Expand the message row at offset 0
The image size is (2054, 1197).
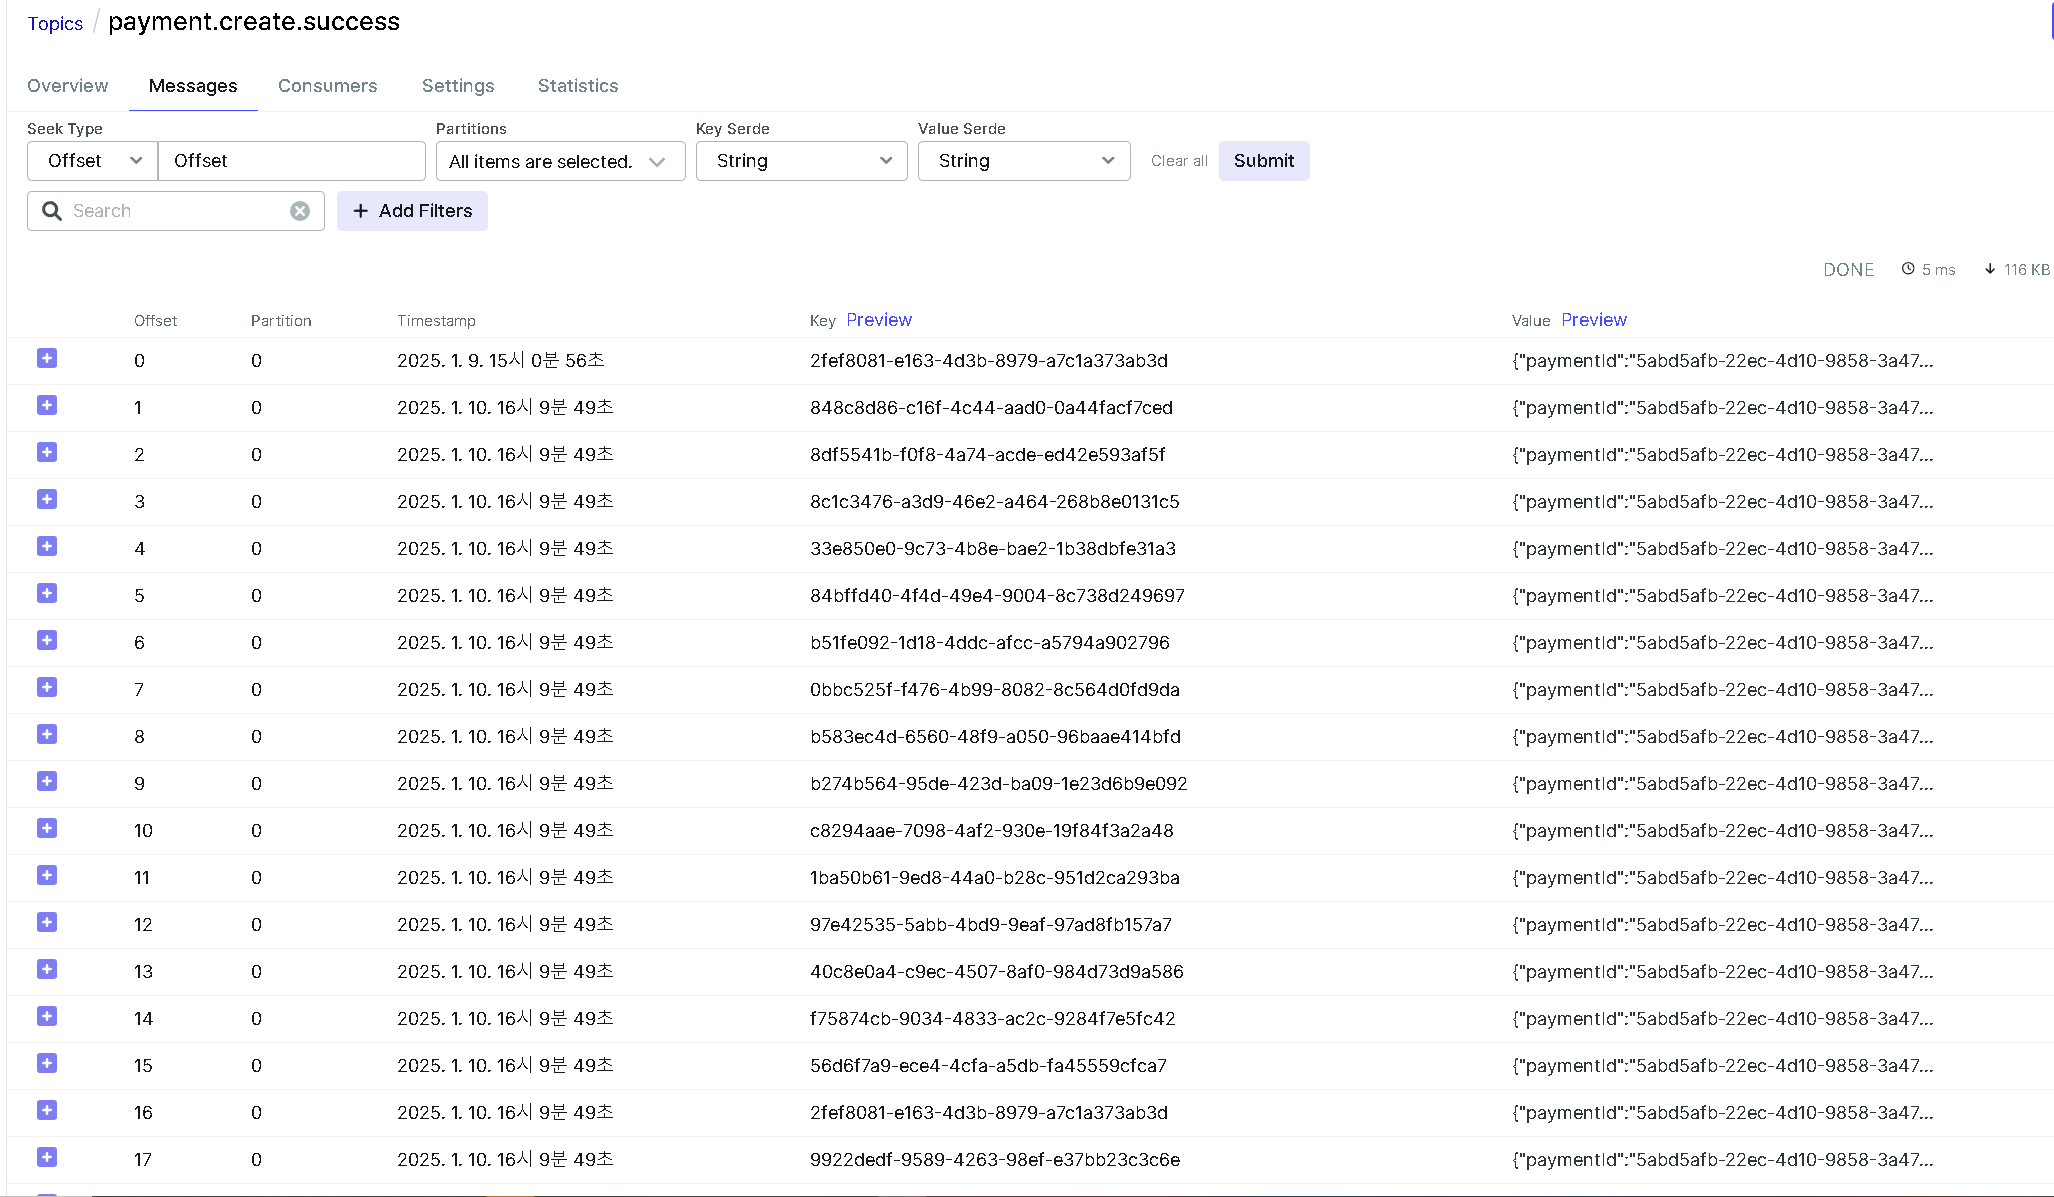point(47,358)
